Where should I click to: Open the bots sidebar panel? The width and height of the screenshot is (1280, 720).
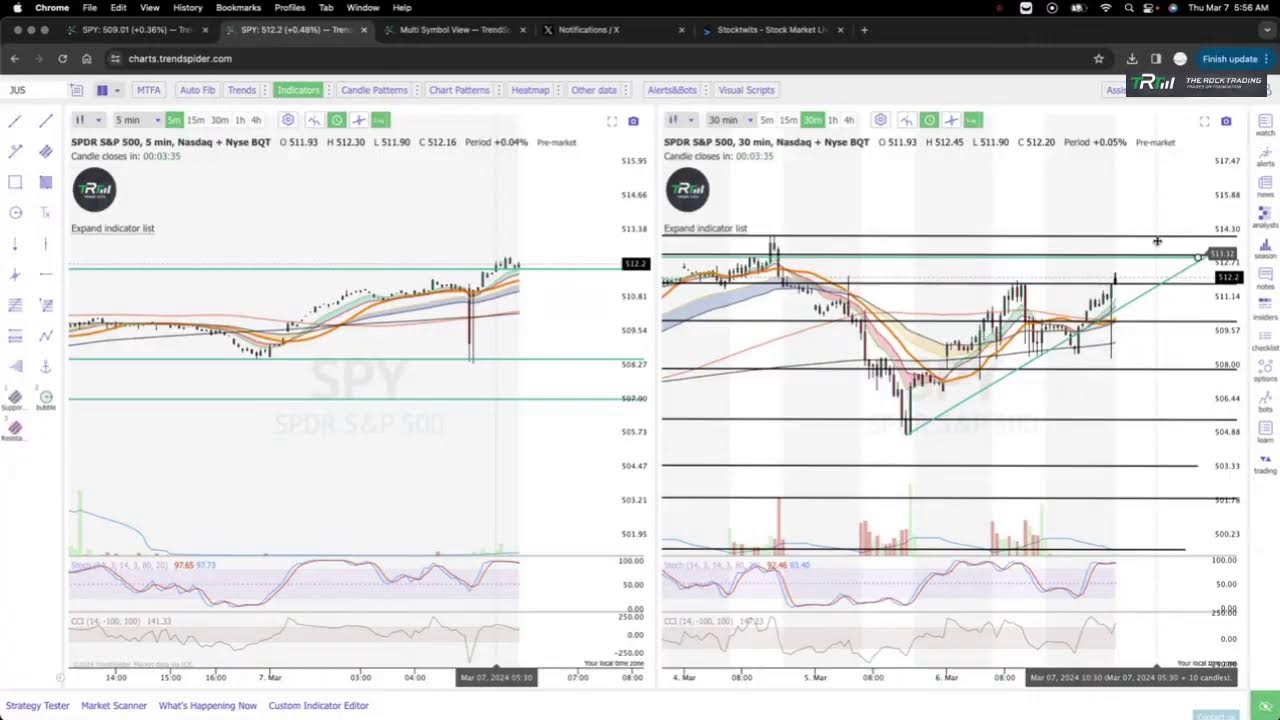pos(1265,402)
